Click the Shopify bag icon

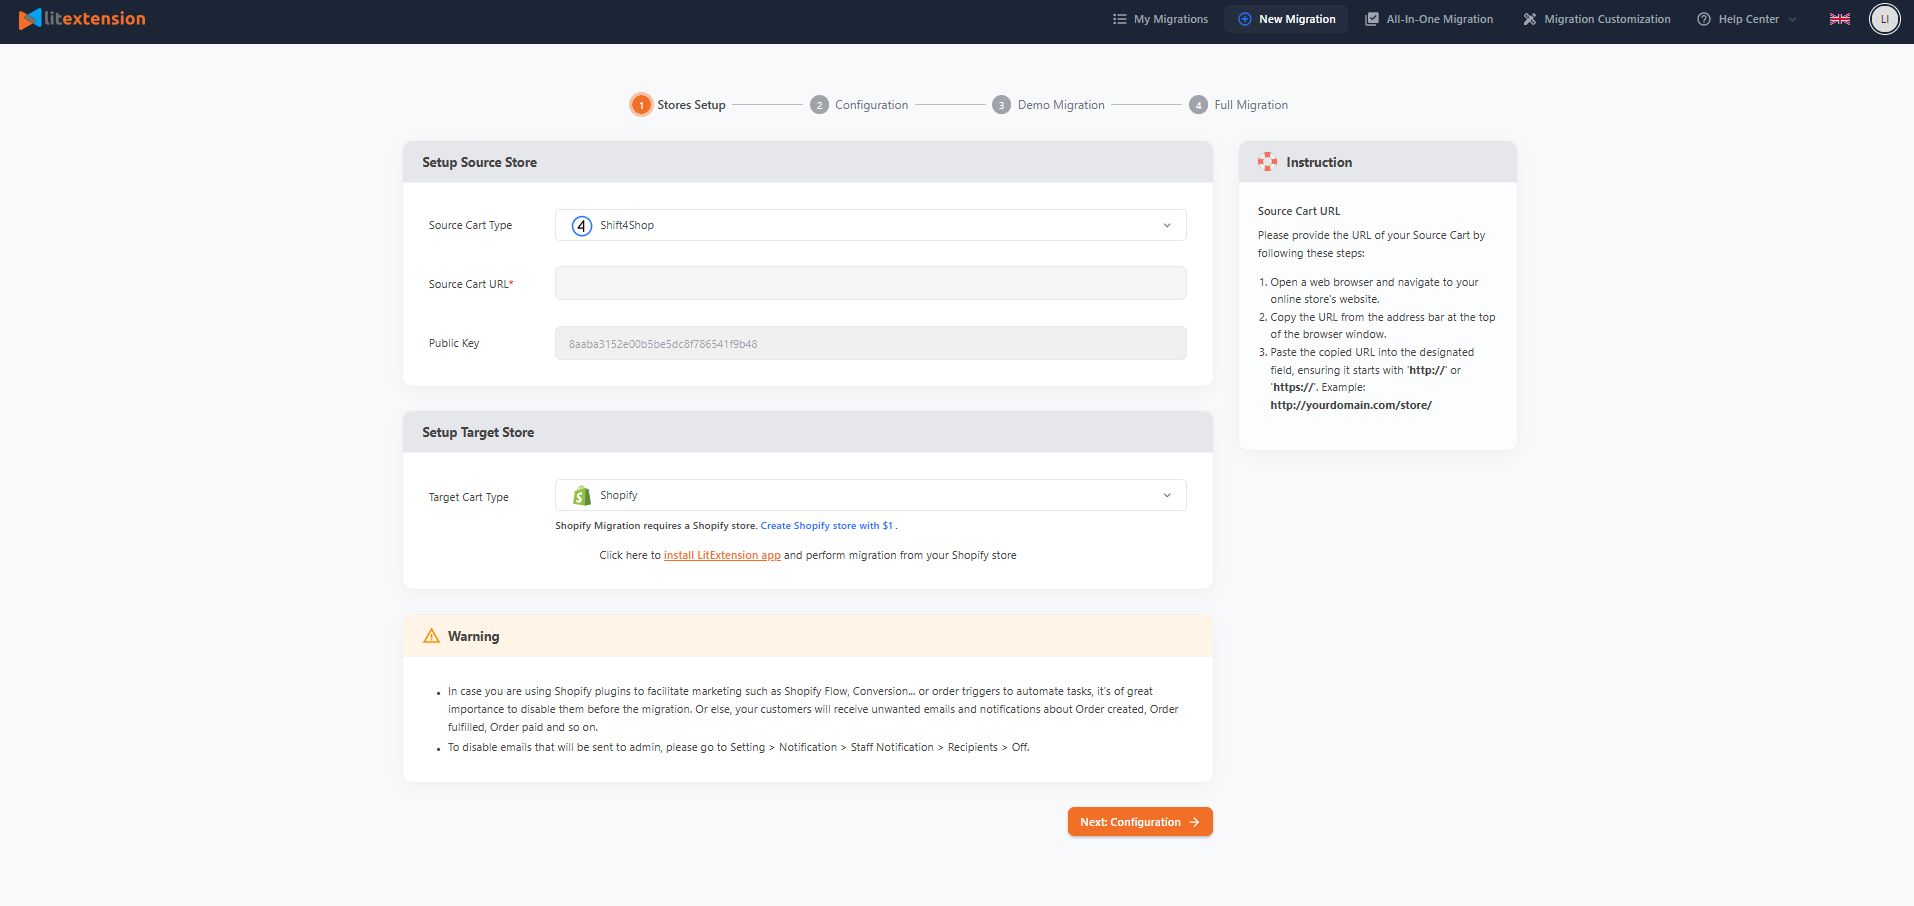point(582,495)
